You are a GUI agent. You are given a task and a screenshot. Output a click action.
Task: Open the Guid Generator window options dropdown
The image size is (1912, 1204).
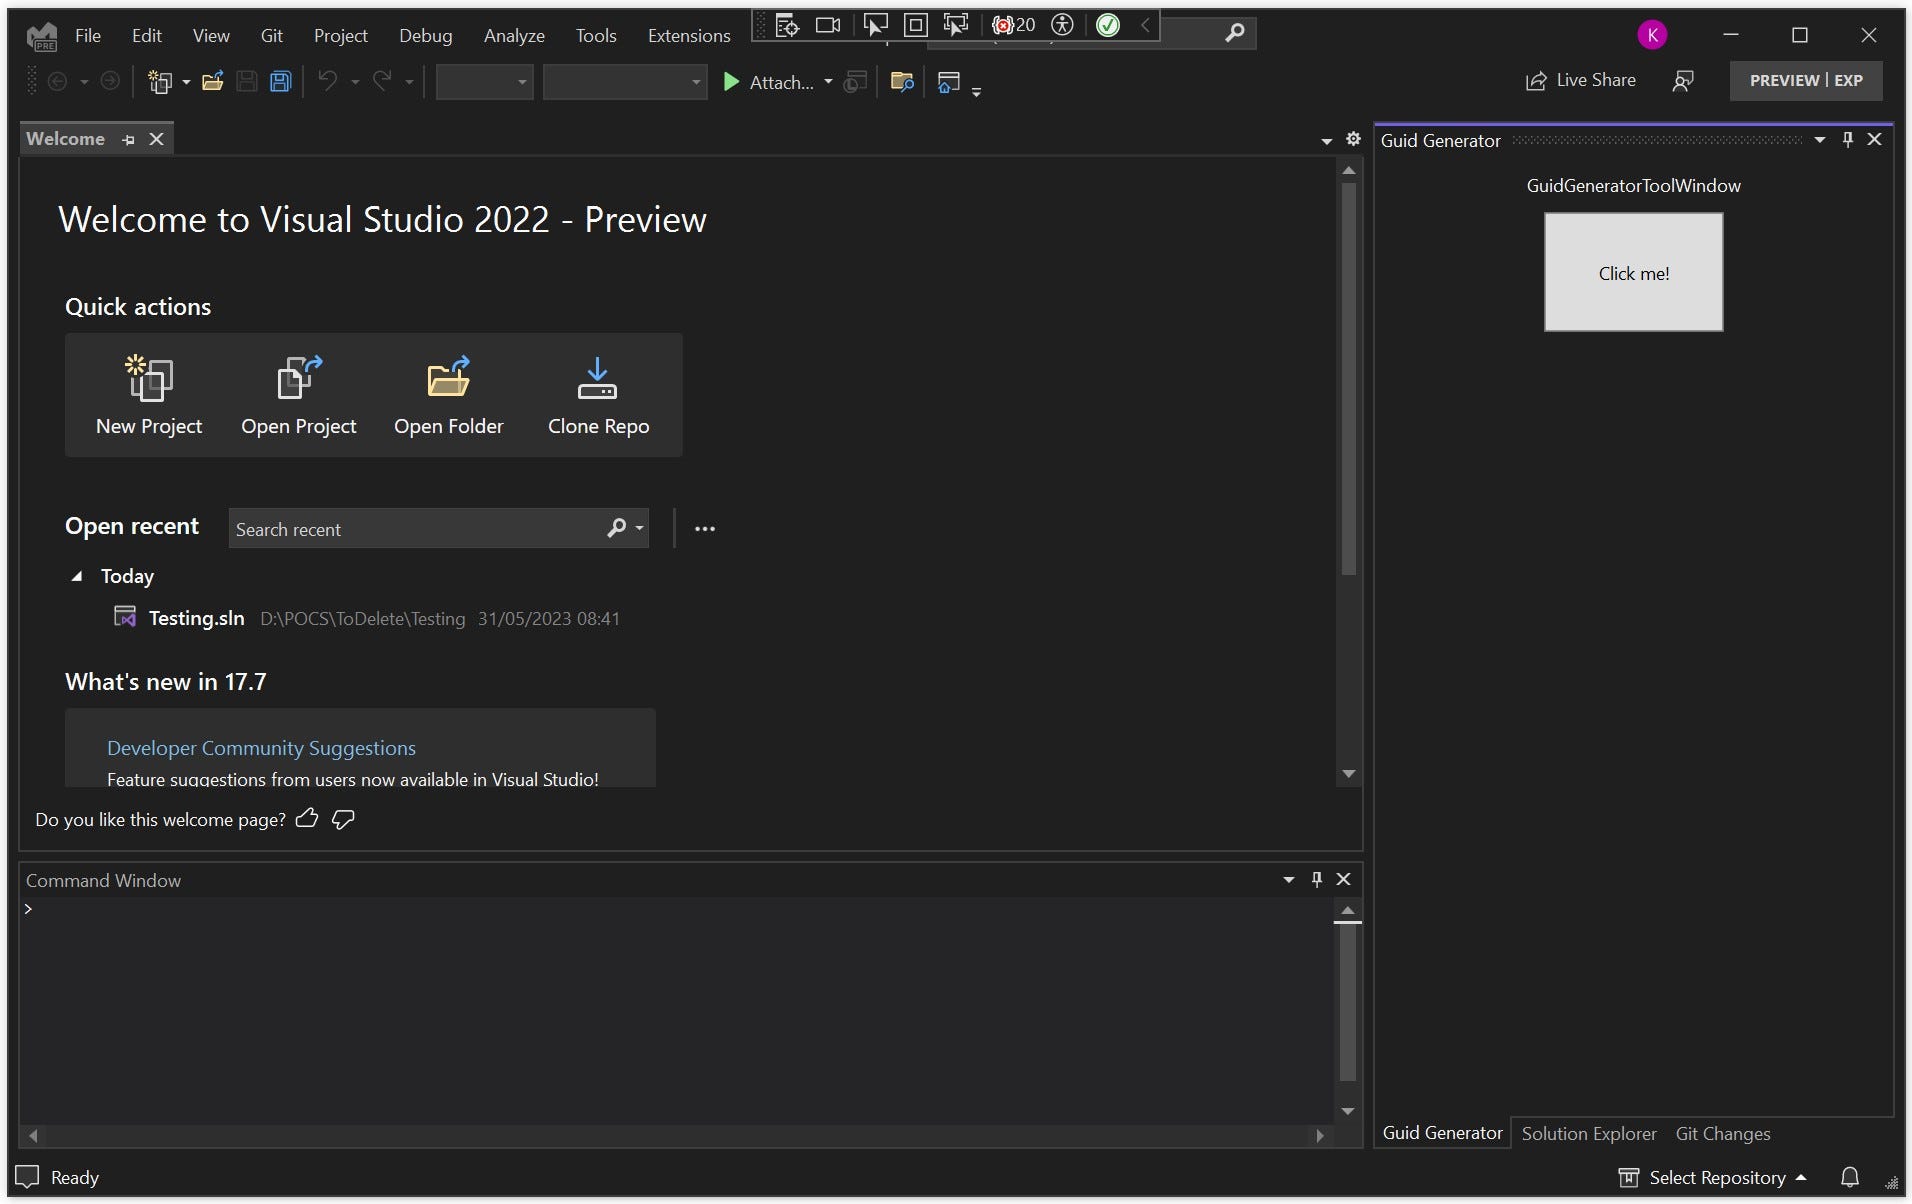pyautogui.click(x=1820, y=140)
